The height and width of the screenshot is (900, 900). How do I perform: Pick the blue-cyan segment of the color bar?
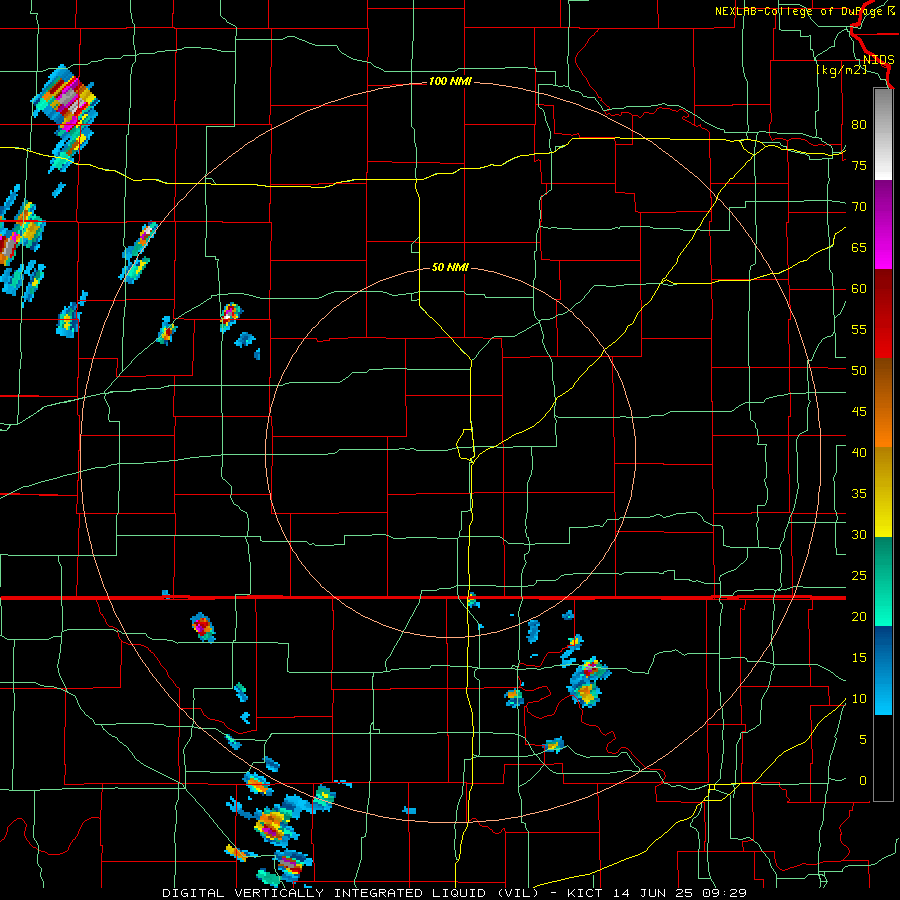pos(883,670)
